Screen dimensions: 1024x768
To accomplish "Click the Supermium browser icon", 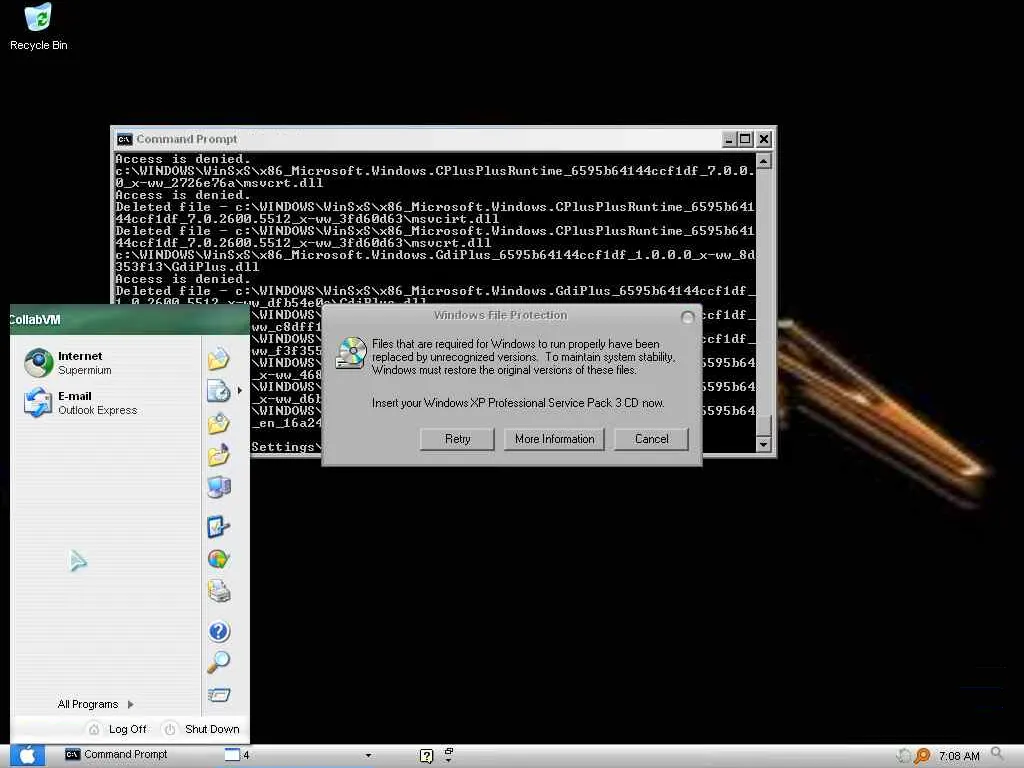I will (x=38, y=362).
